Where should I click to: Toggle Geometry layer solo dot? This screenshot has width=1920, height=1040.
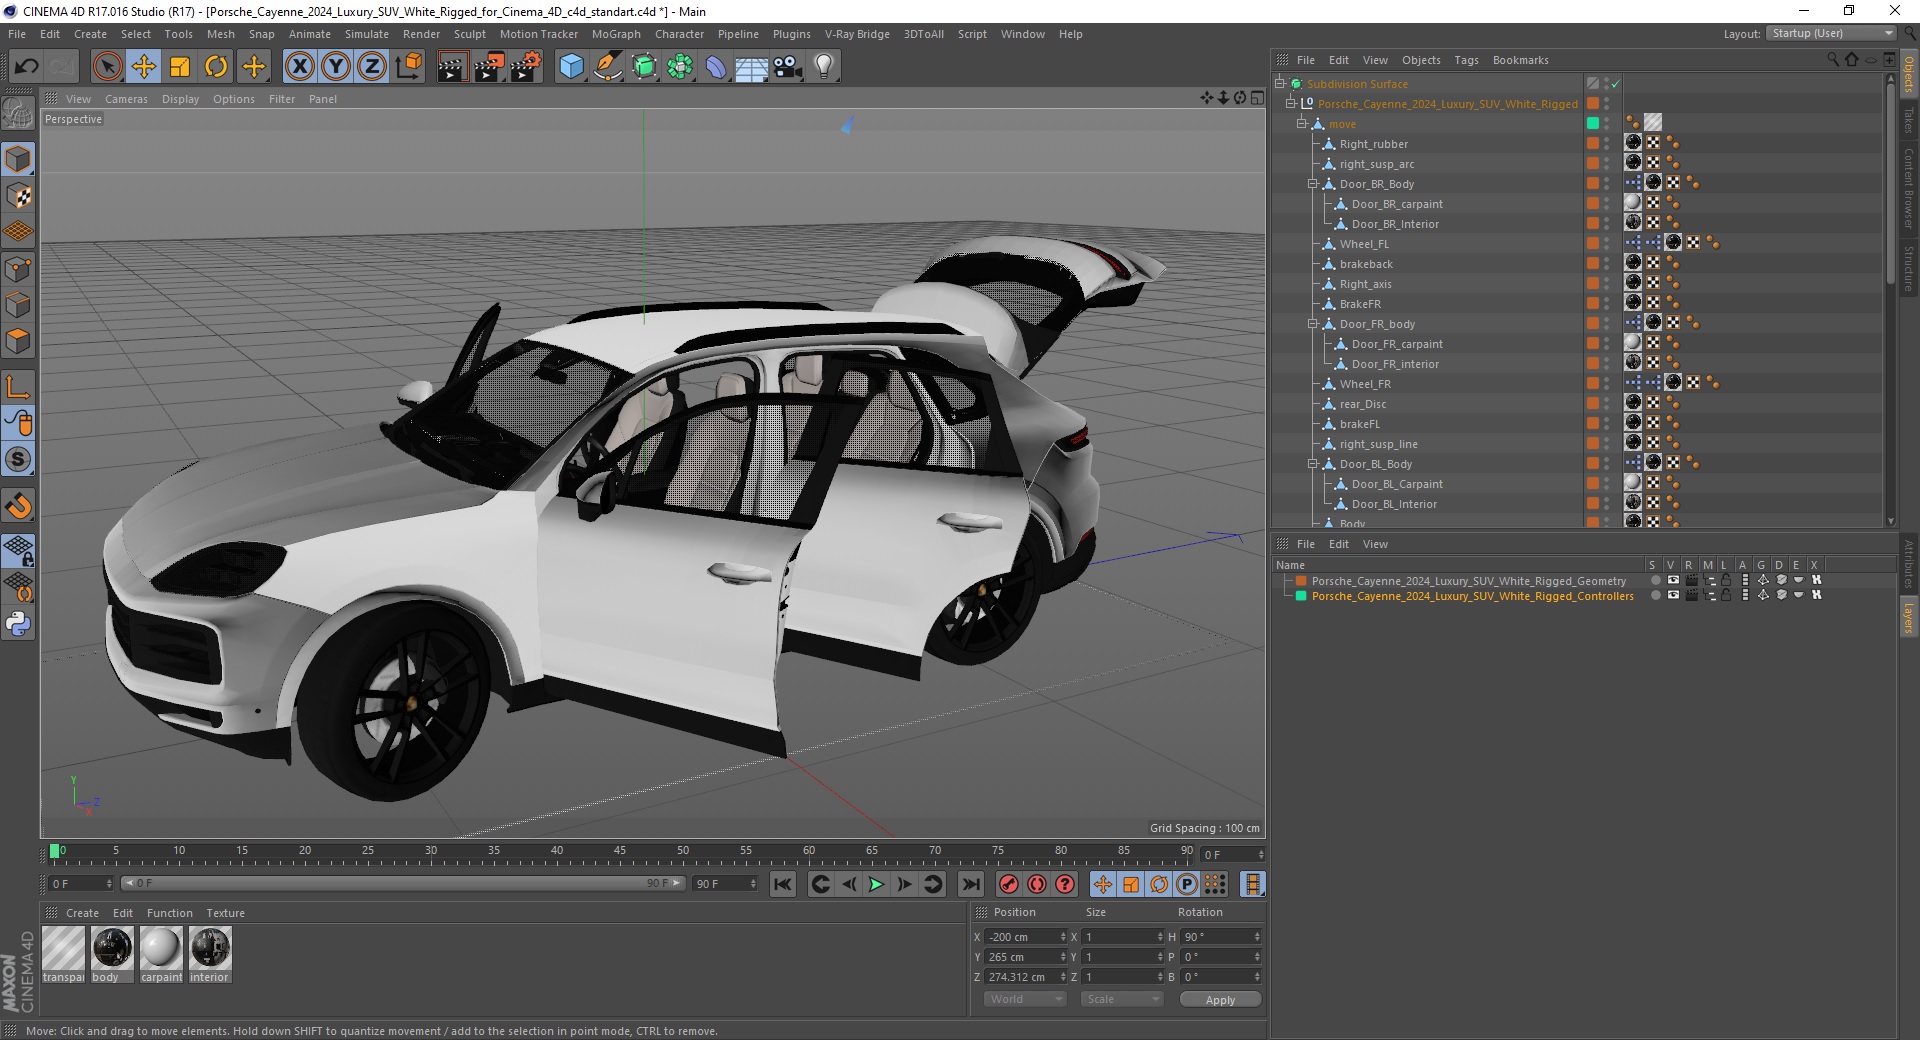tap(1655, 580)
